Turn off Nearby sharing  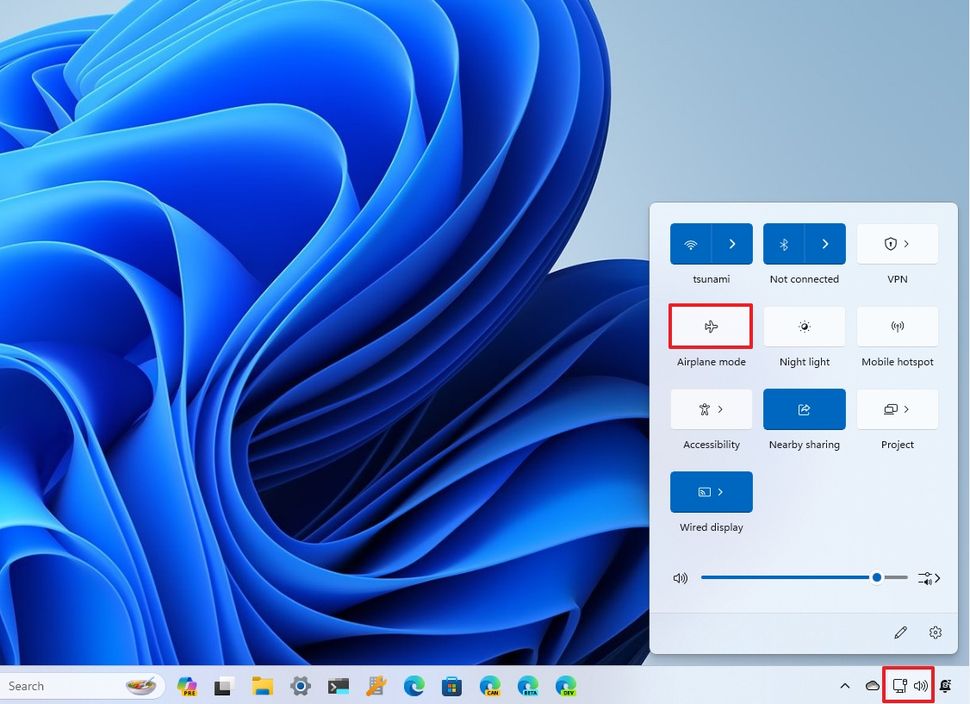[x=804, y=409]
